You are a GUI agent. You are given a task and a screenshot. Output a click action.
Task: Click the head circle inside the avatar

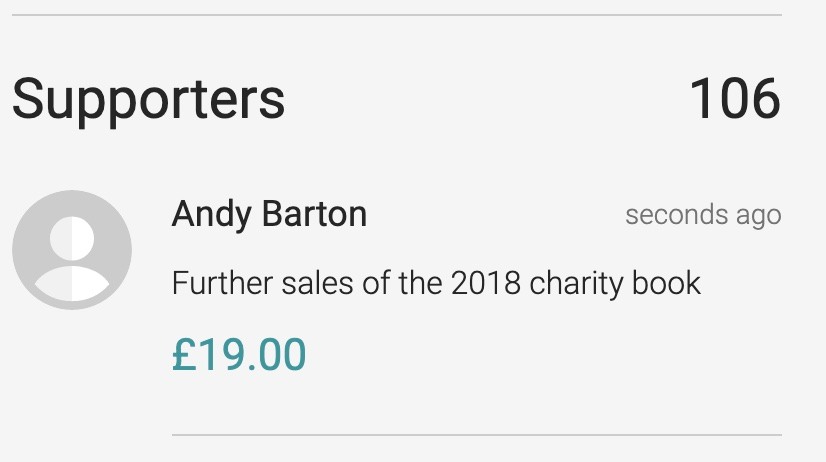click(72, 236)
